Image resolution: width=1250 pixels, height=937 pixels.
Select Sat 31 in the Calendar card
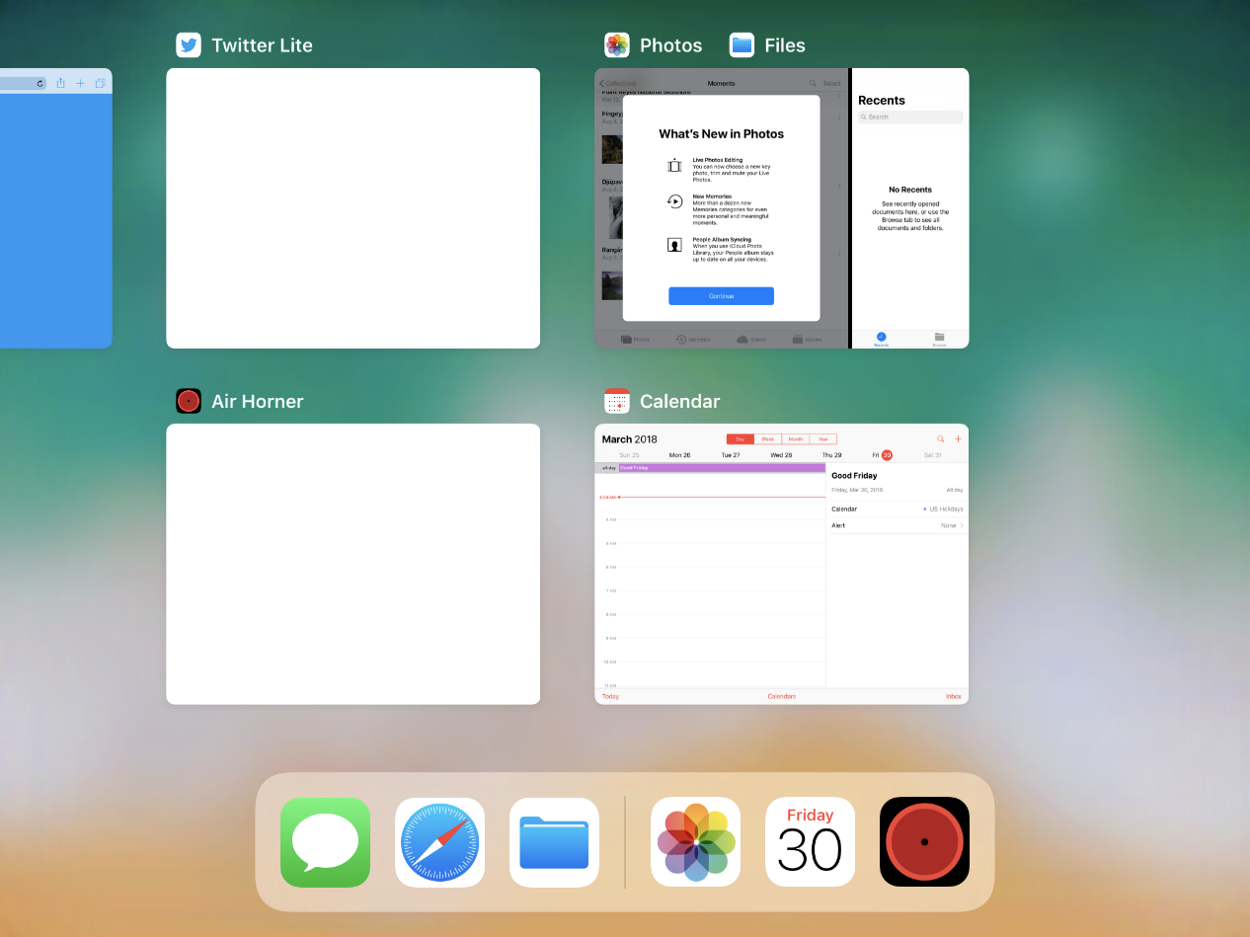tap(933, 455)
